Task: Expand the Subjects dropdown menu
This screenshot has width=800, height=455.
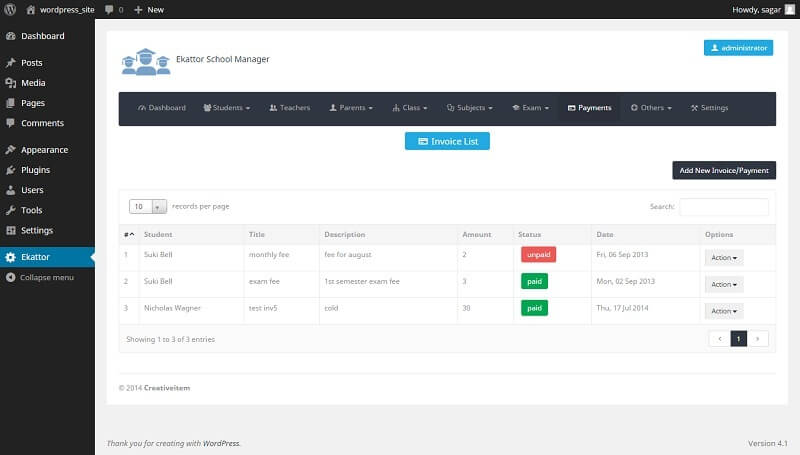Action: click(470, 108)
